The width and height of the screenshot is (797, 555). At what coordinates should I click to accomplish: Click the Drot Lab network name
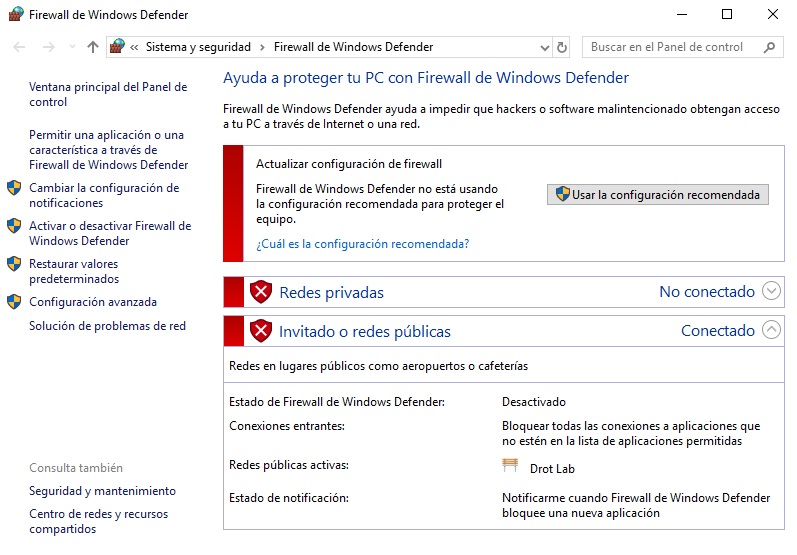pyautogui.click(x=552, y=469)
